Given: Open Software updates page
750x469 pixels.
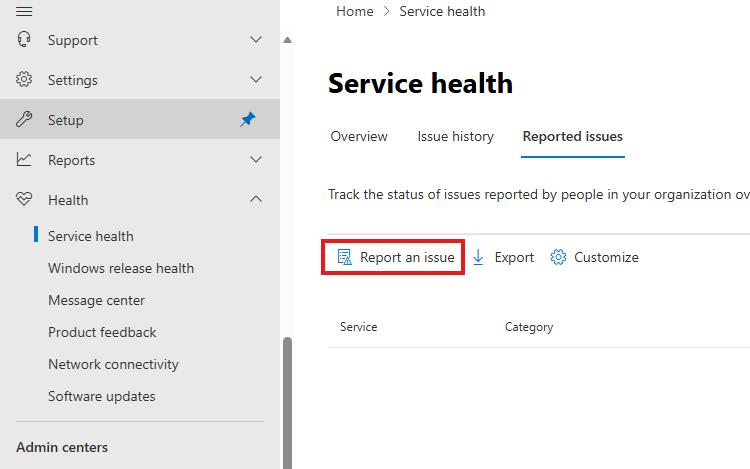Looking at the screenshot, I should 102,396.
